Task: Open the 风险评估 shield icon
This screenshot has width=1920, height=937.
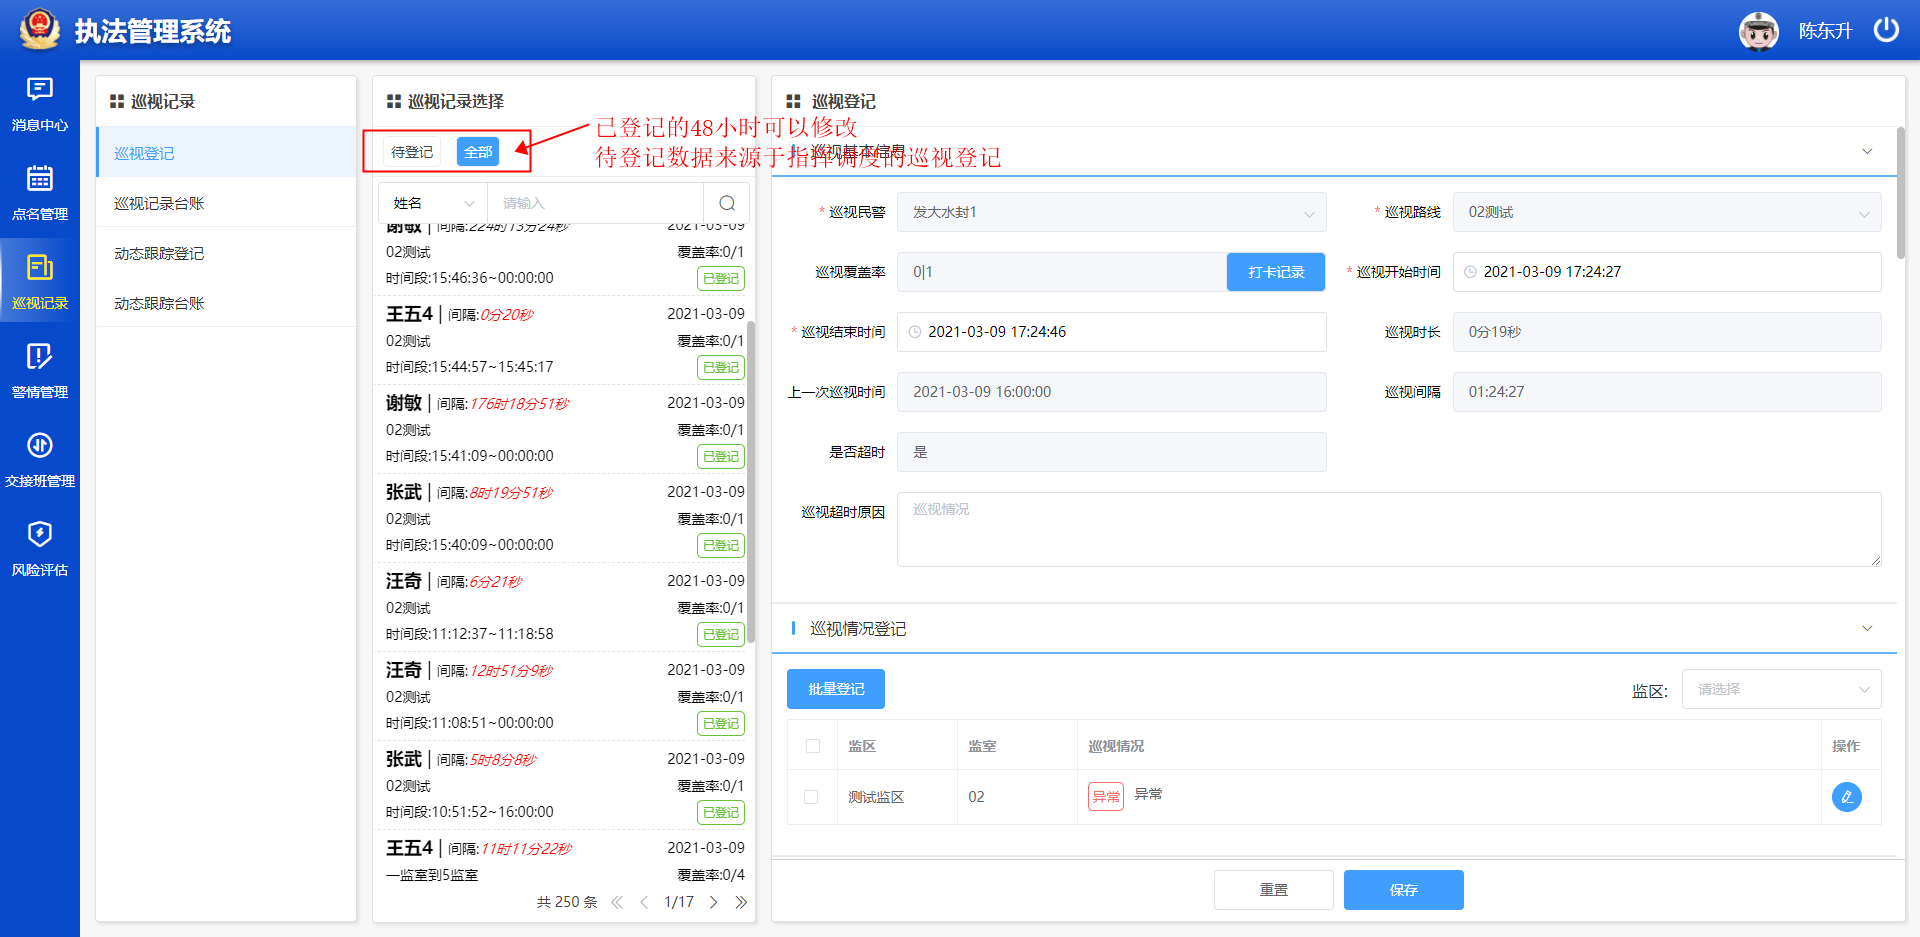Action: point(40,536)
